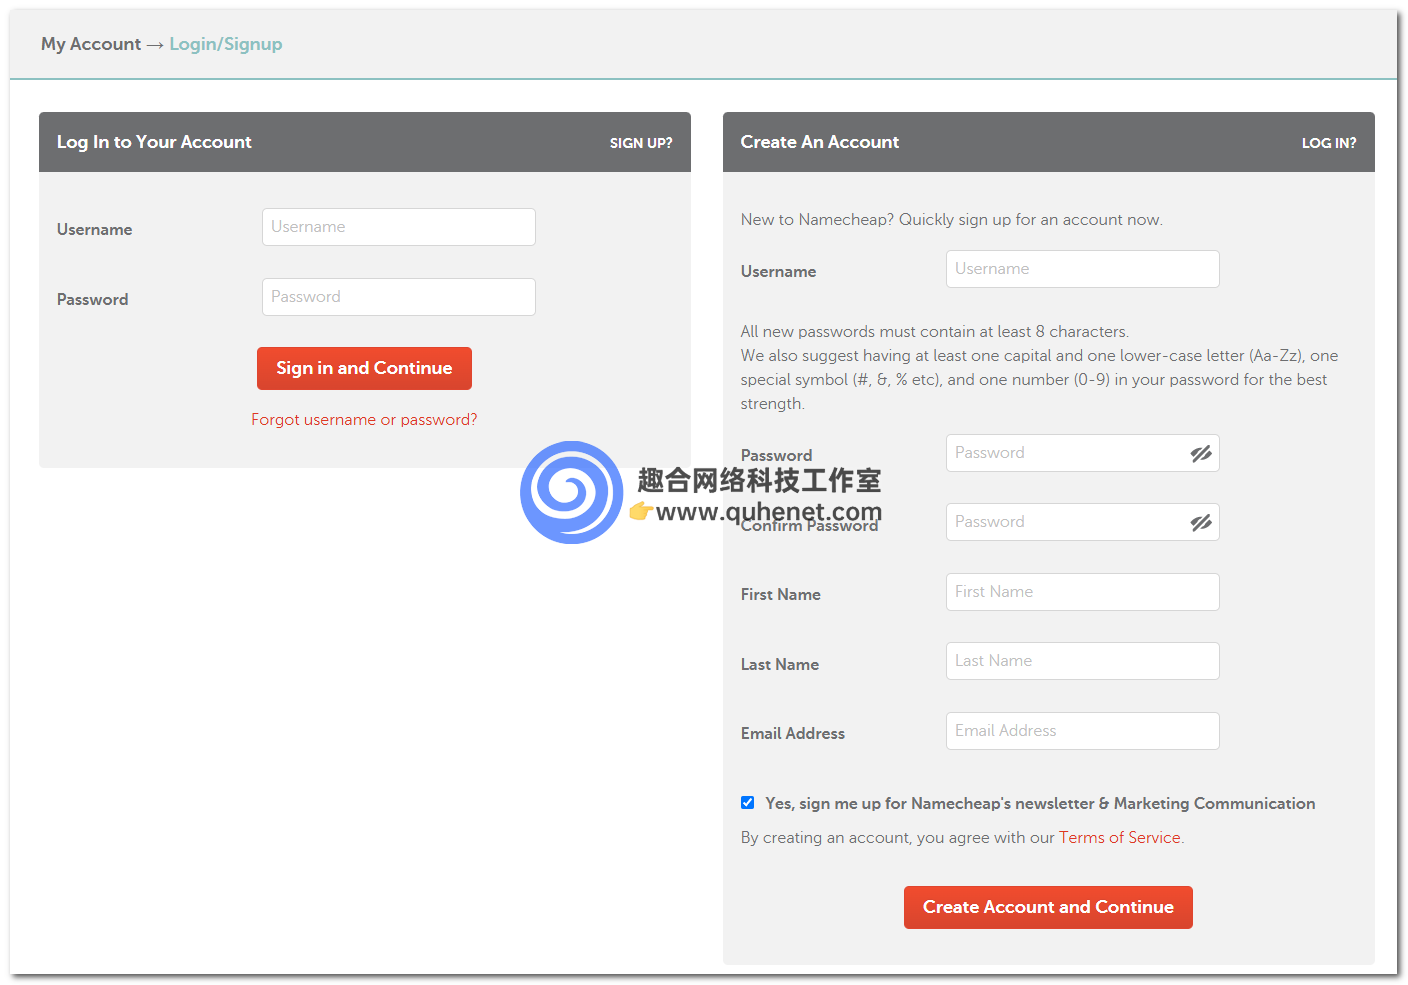The height and width of the screenshot is (985, 1408).
Task: Open Forgot username or password link
Action: 364,419
